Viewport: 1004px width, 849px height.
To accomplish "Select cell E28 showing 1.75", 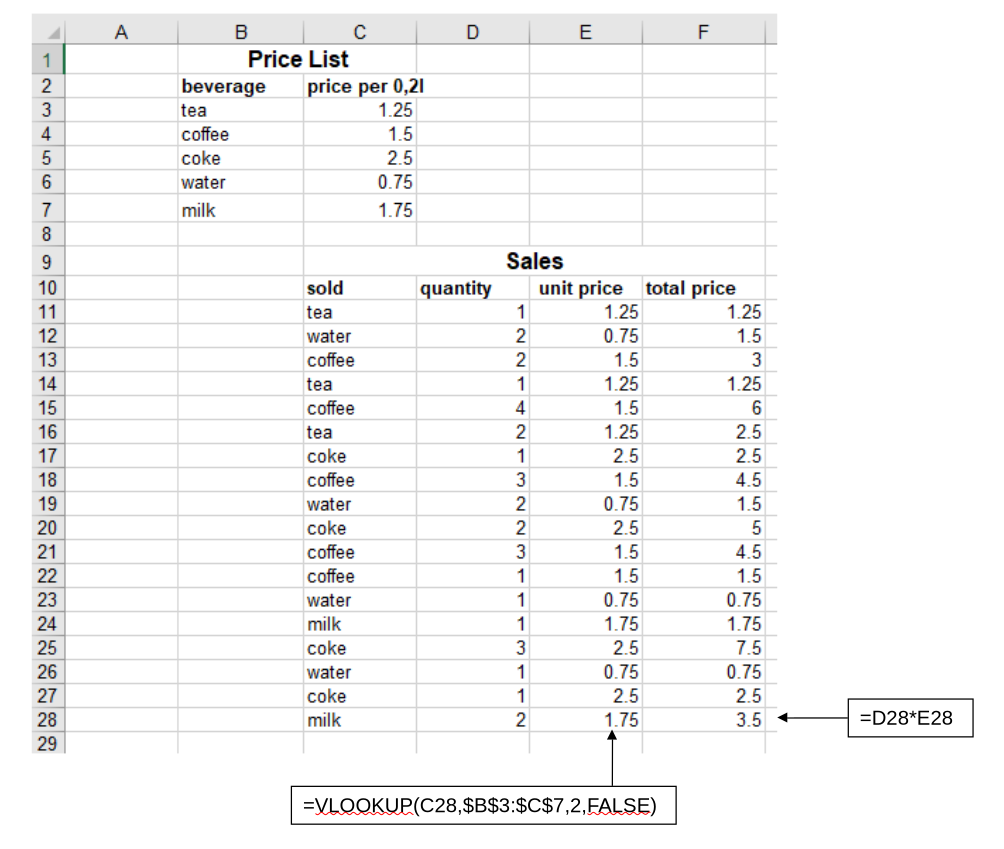I will coord(586,720).
